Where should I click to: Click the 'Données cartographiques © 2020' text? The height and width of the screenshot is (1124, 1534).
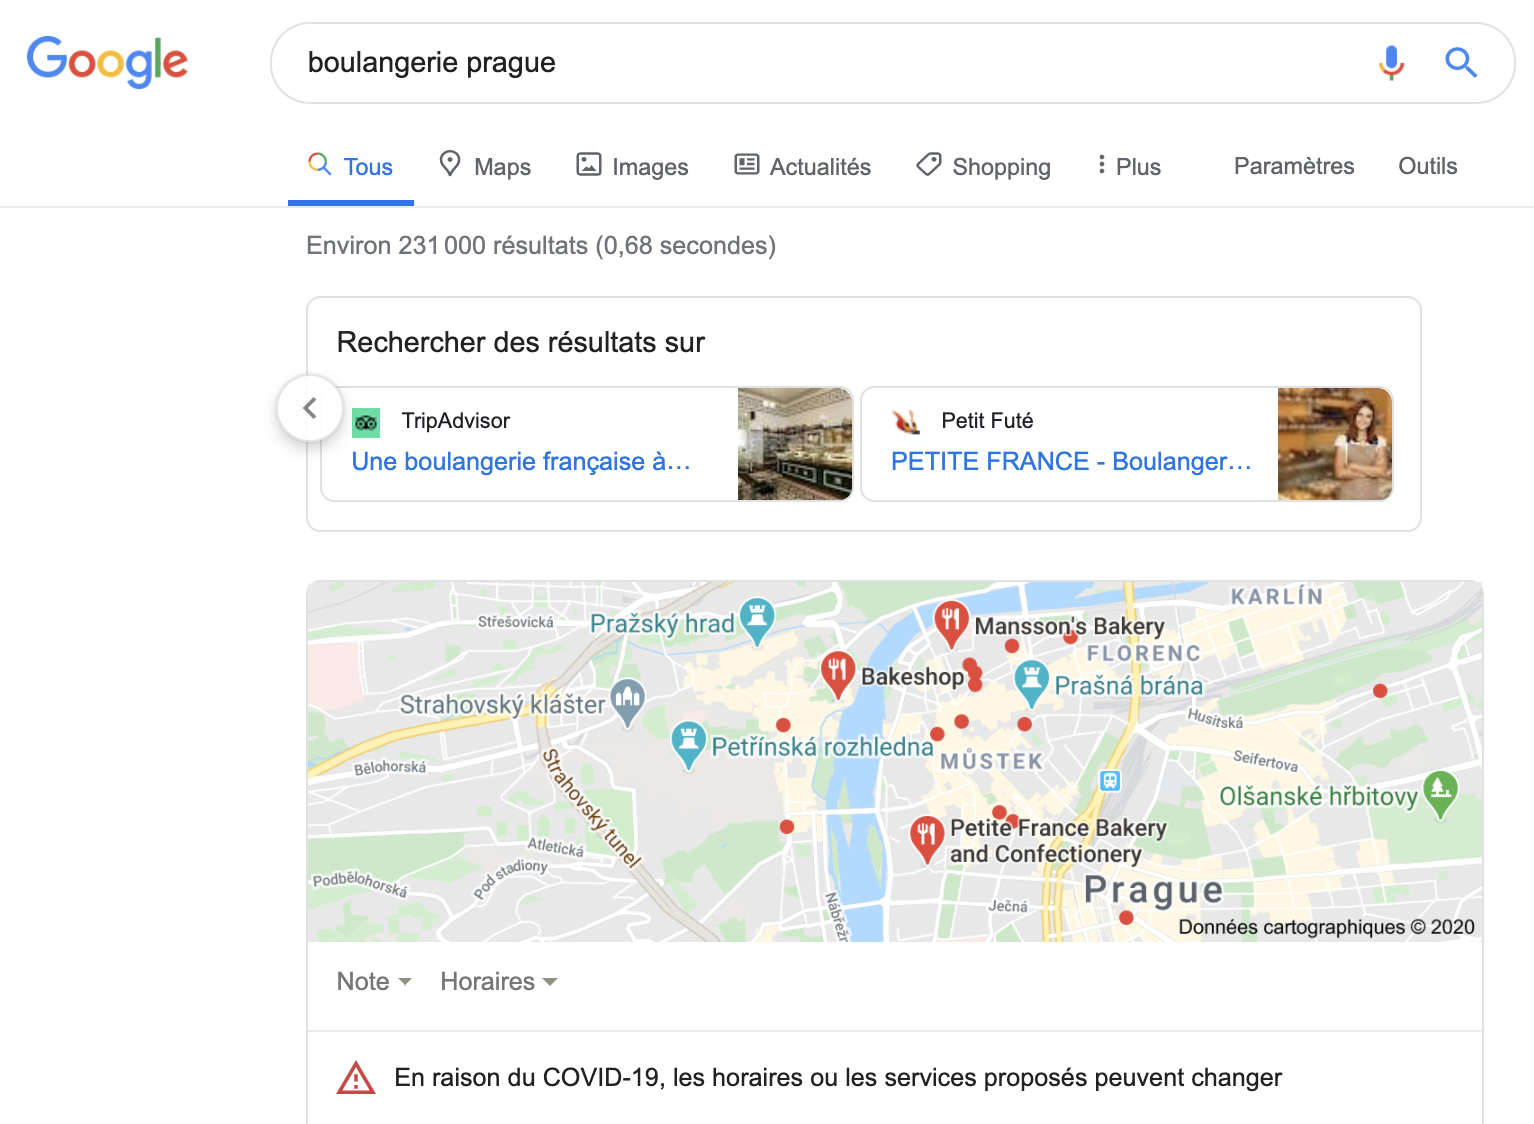[1326, 927]
